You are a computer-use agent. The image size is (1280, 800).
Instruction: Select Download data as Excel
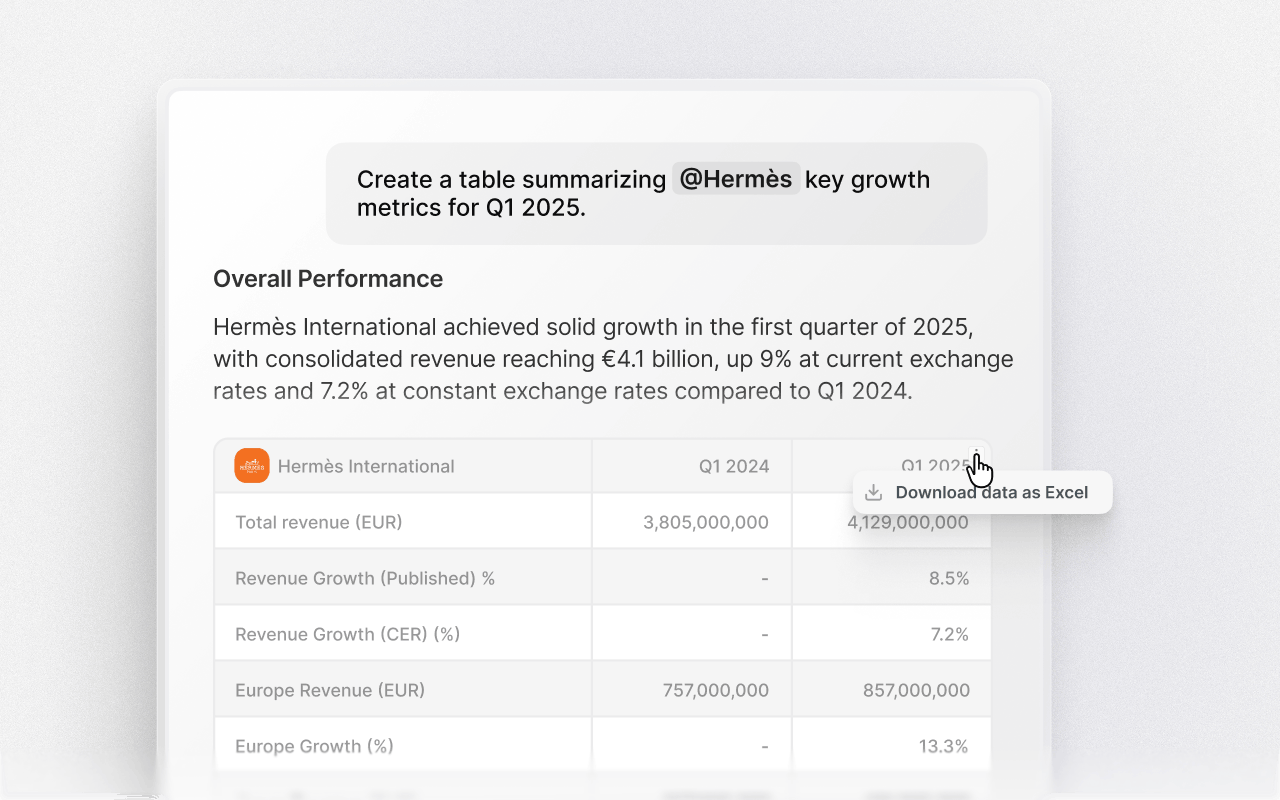point(991,492)
